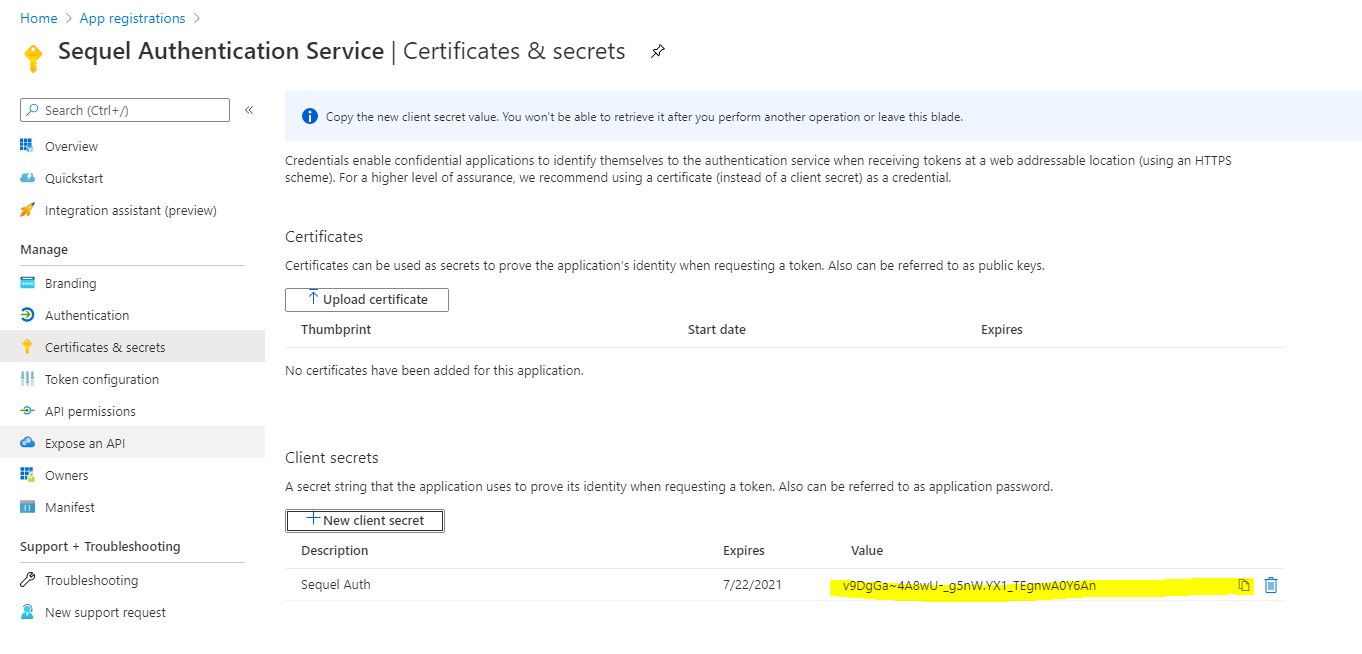
Task: Click the Certificates section heading
Action: (324, 236)
